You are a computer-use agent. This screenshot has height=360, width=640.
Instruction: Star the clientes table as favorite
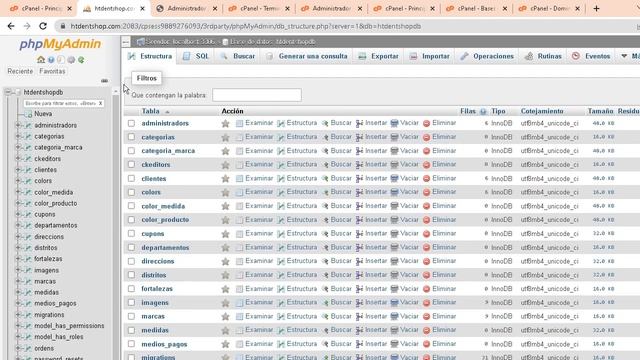[x=225, y=179]
